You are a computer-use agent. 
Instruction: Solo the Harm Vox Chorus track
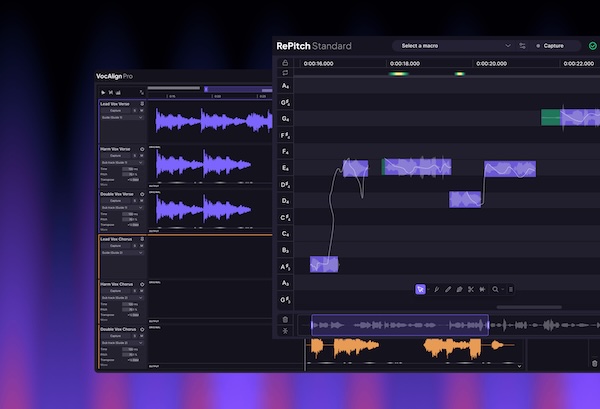(x=135, y=291)
